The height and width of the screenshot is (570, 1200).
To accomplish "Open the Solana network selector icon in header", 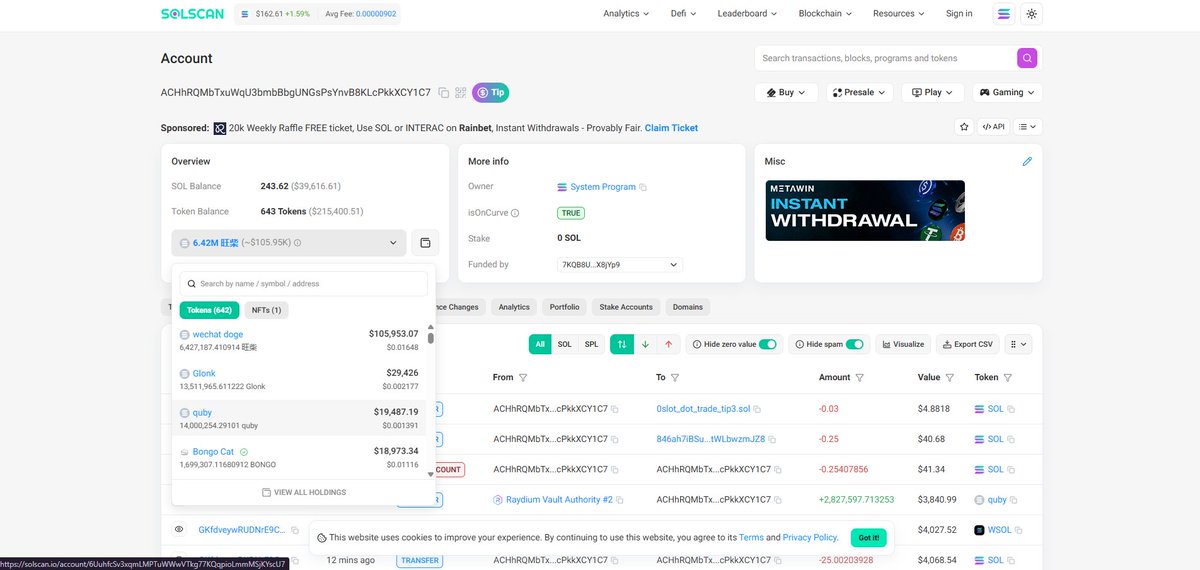I will pyautogui.click(x=1004, y=14).
